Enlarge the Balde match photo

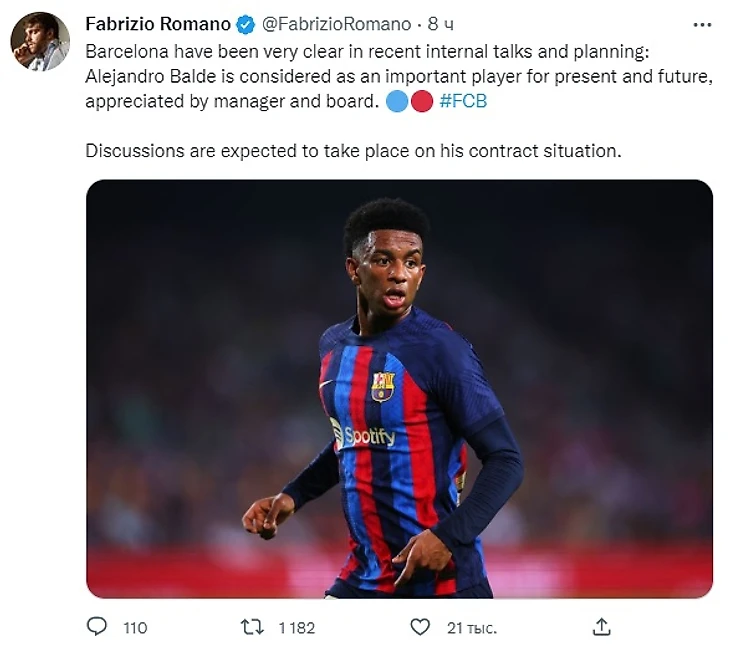(x=399, y=388)
